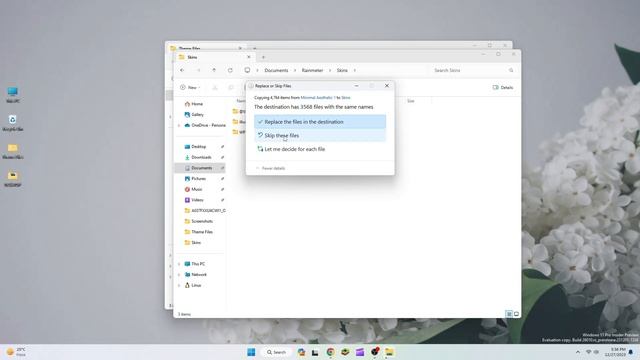The height and width of the screenshot is (360, 640).
Task: Open This PC desktop icon
Action: [x=13, y=95]
